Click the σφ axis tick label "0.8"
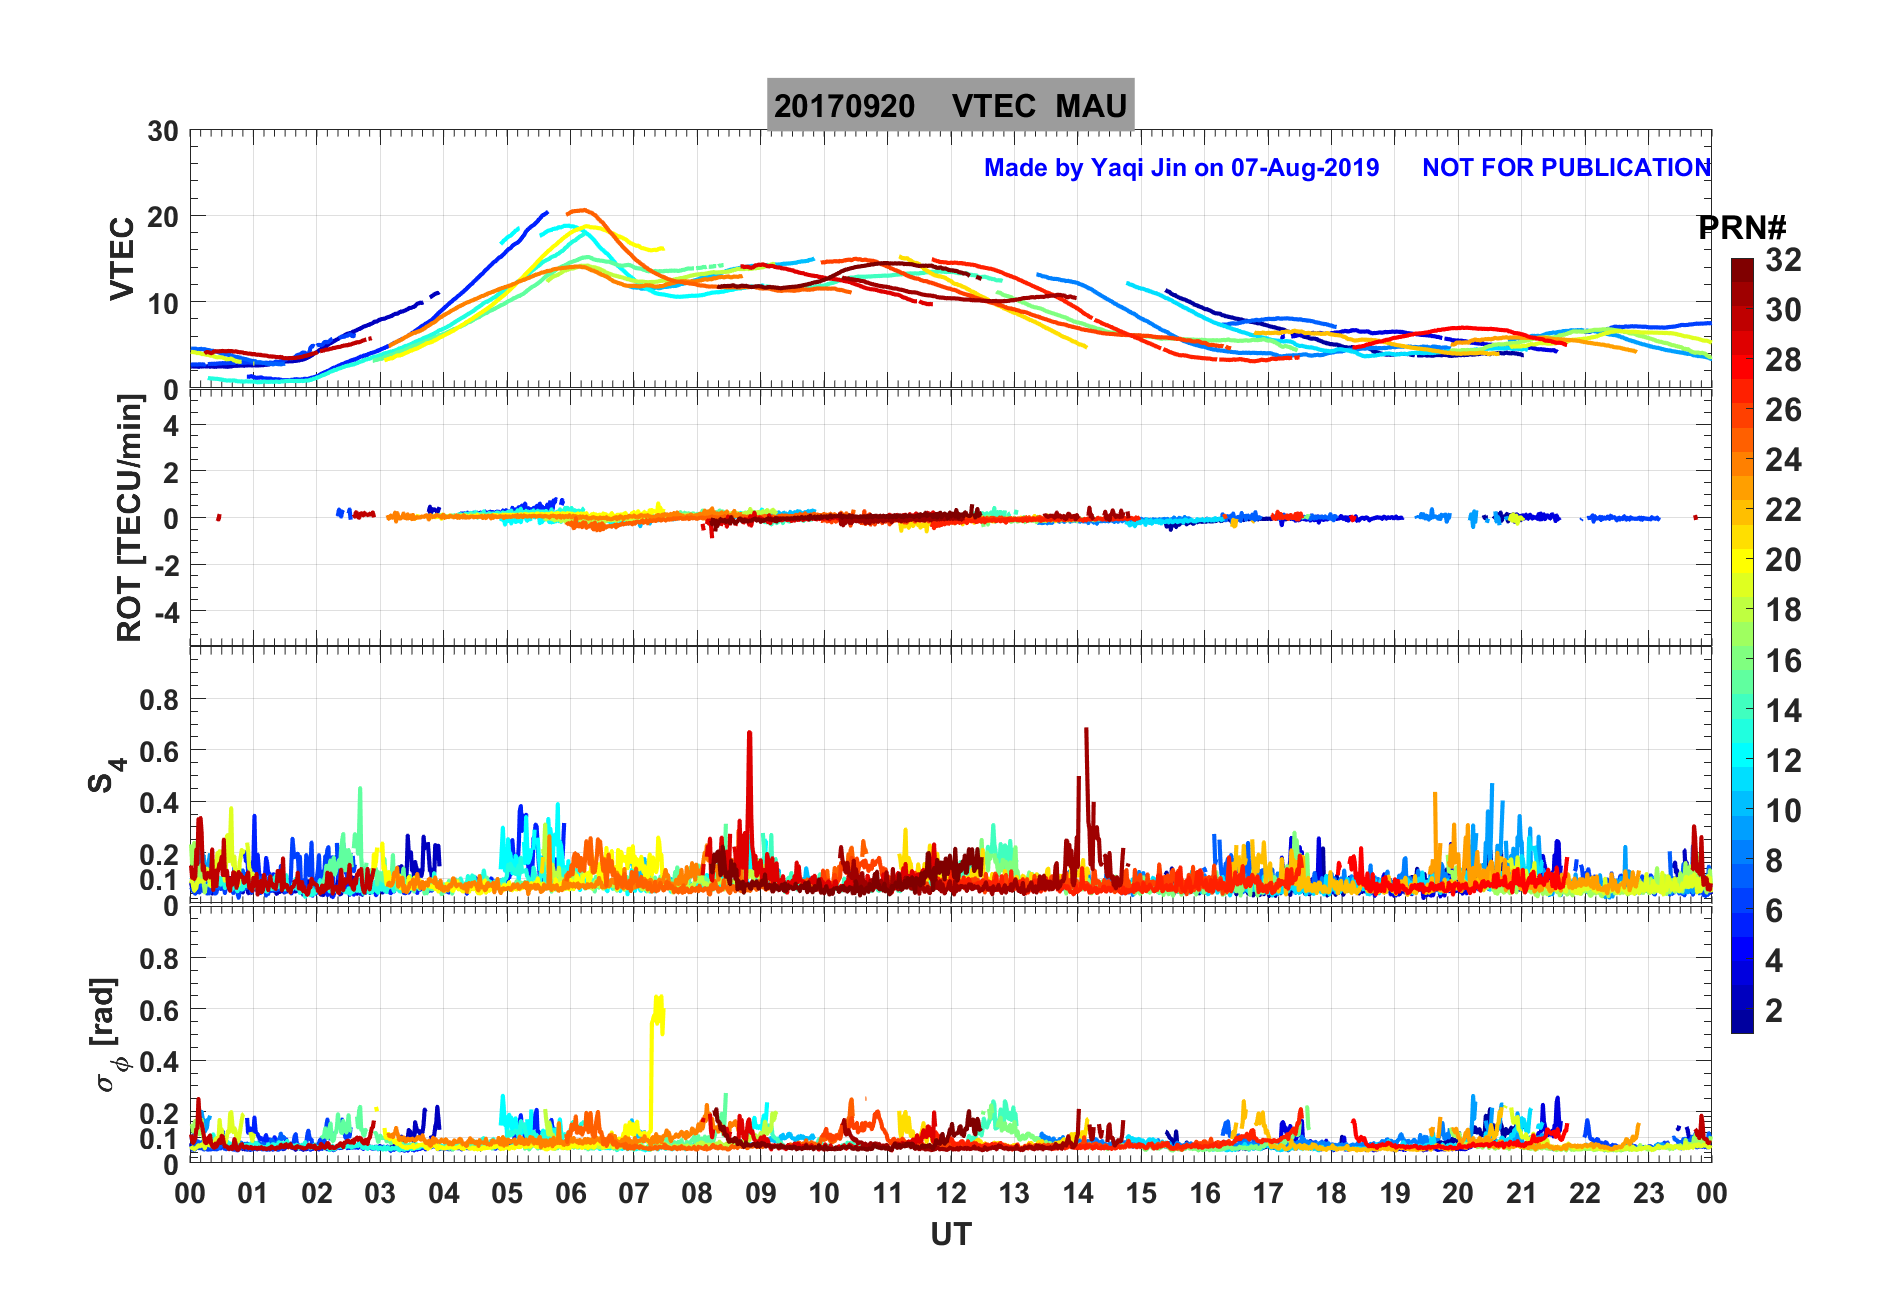This screenshot has width=1902, height=1292. [159, 959]
